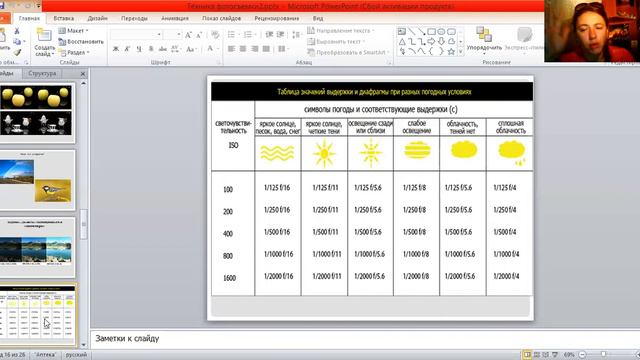Click the zoom slider handle in status bar
This screenshot has width=640, height=360.
coord(603,355)
